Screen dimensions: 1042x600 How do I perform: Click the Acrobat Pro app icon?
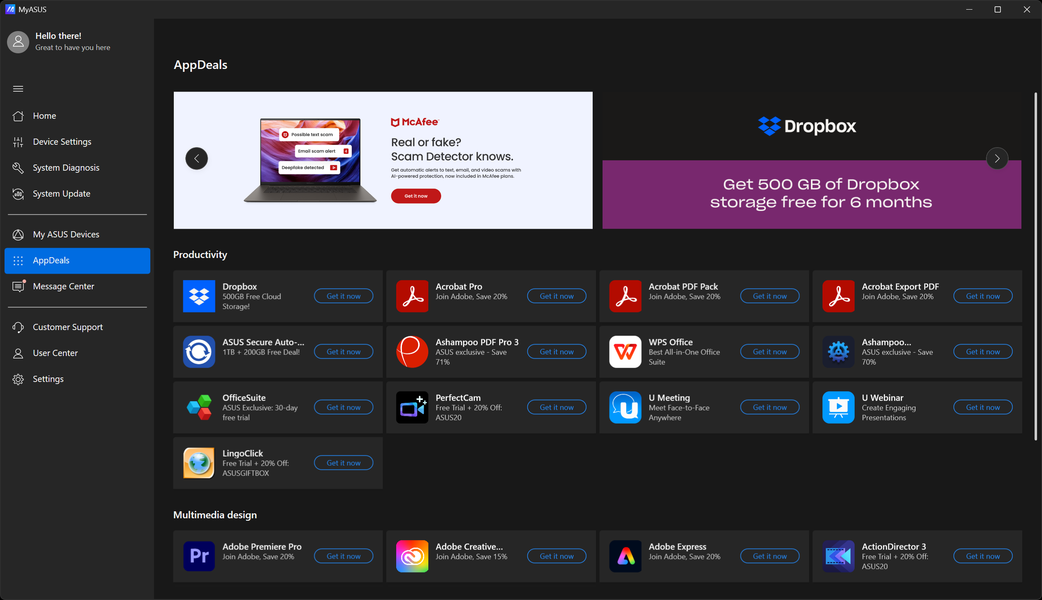[412, 296]
